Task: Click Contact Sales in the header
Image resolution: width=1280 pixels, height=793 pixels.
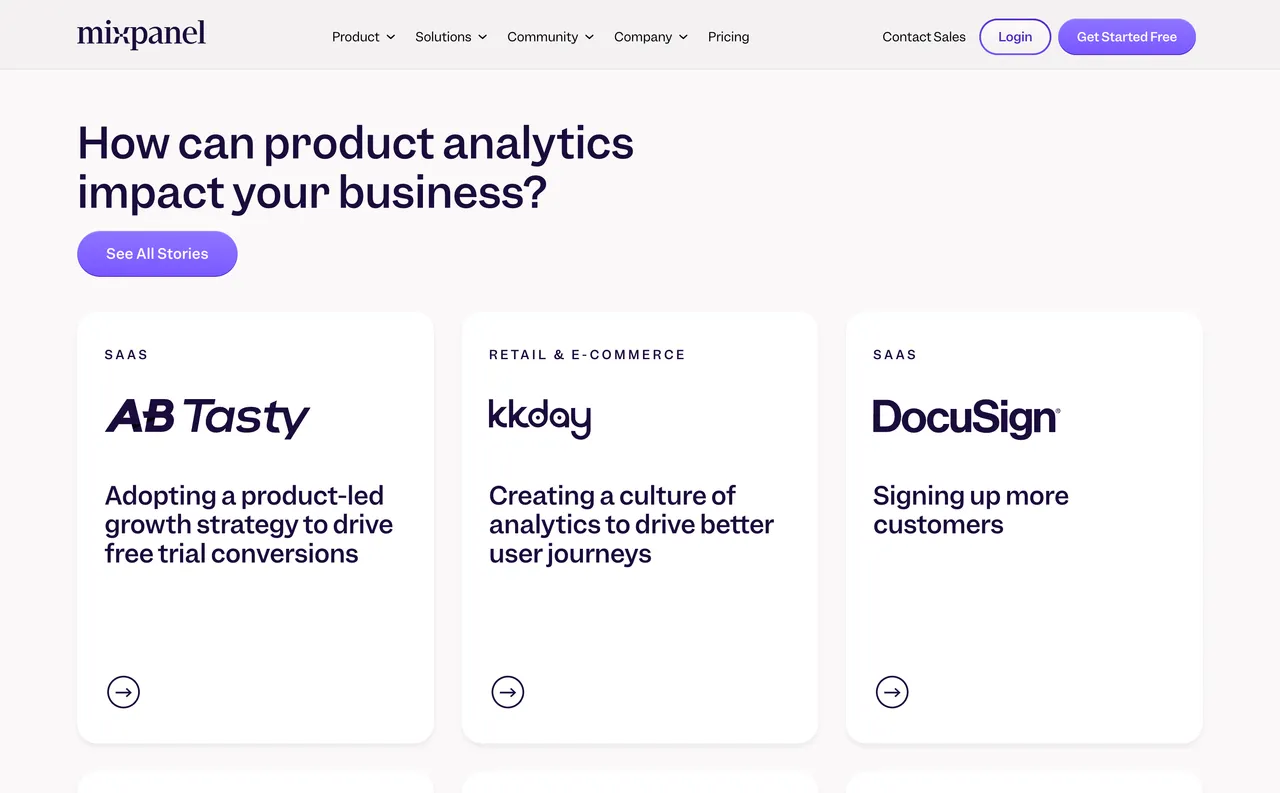Action: (923, 36)
